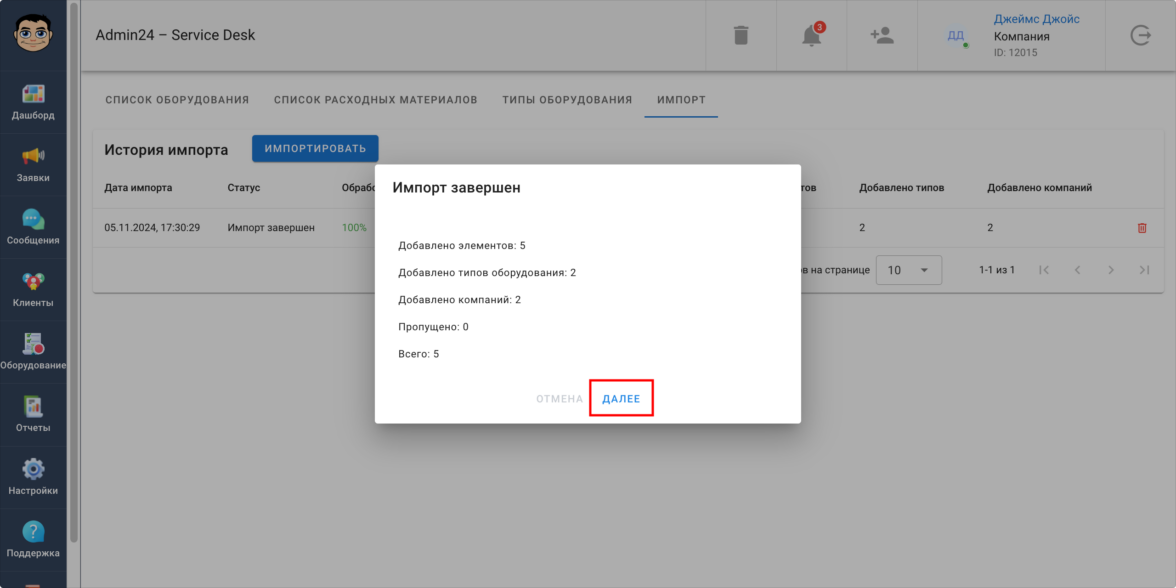The image size is (1176, 588).
Task: Click the avatar logo at top left
Action: (33, 33)
